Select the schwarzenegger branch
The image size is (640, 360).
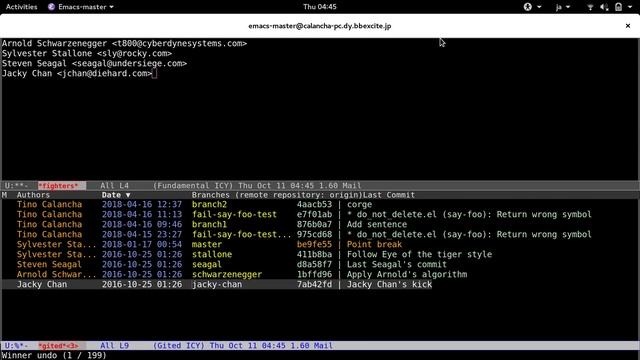tap(227, 274)
